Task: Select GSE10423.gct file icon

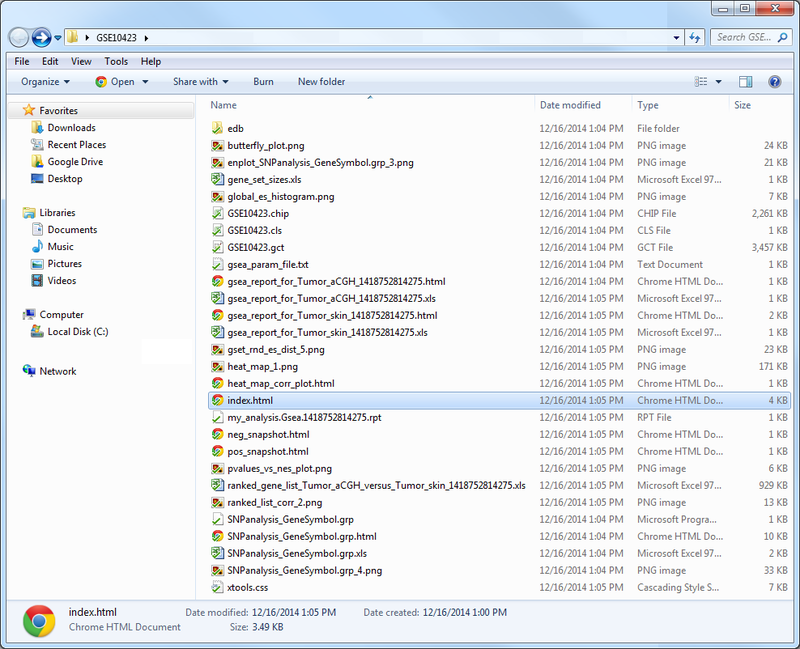Action: click(x=217, y=247)
